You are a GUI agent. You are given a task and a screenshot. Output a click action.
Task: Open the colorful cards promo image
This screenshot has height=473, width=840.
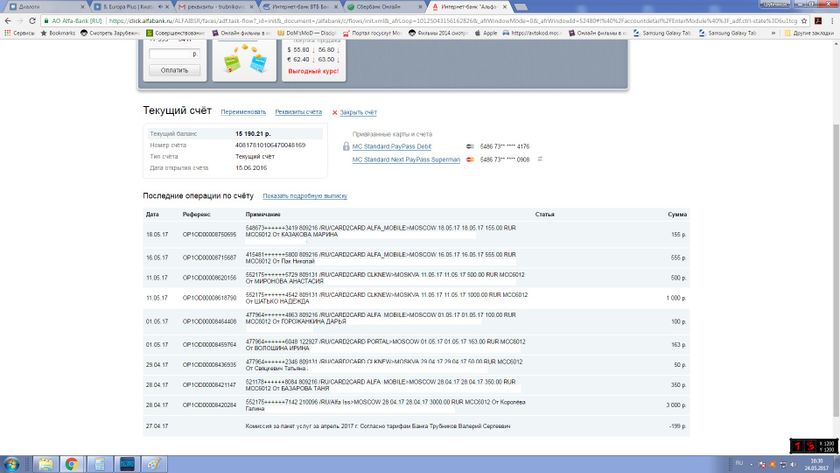[x=246, y=62]
